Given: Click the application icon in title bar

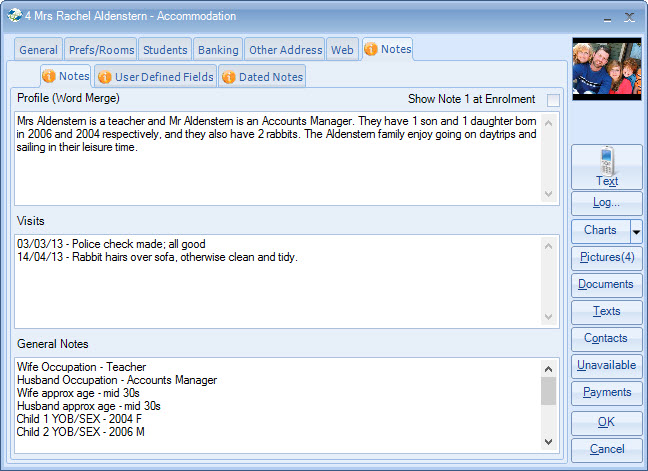Looking at the screenshot, I should pos(14,16).
